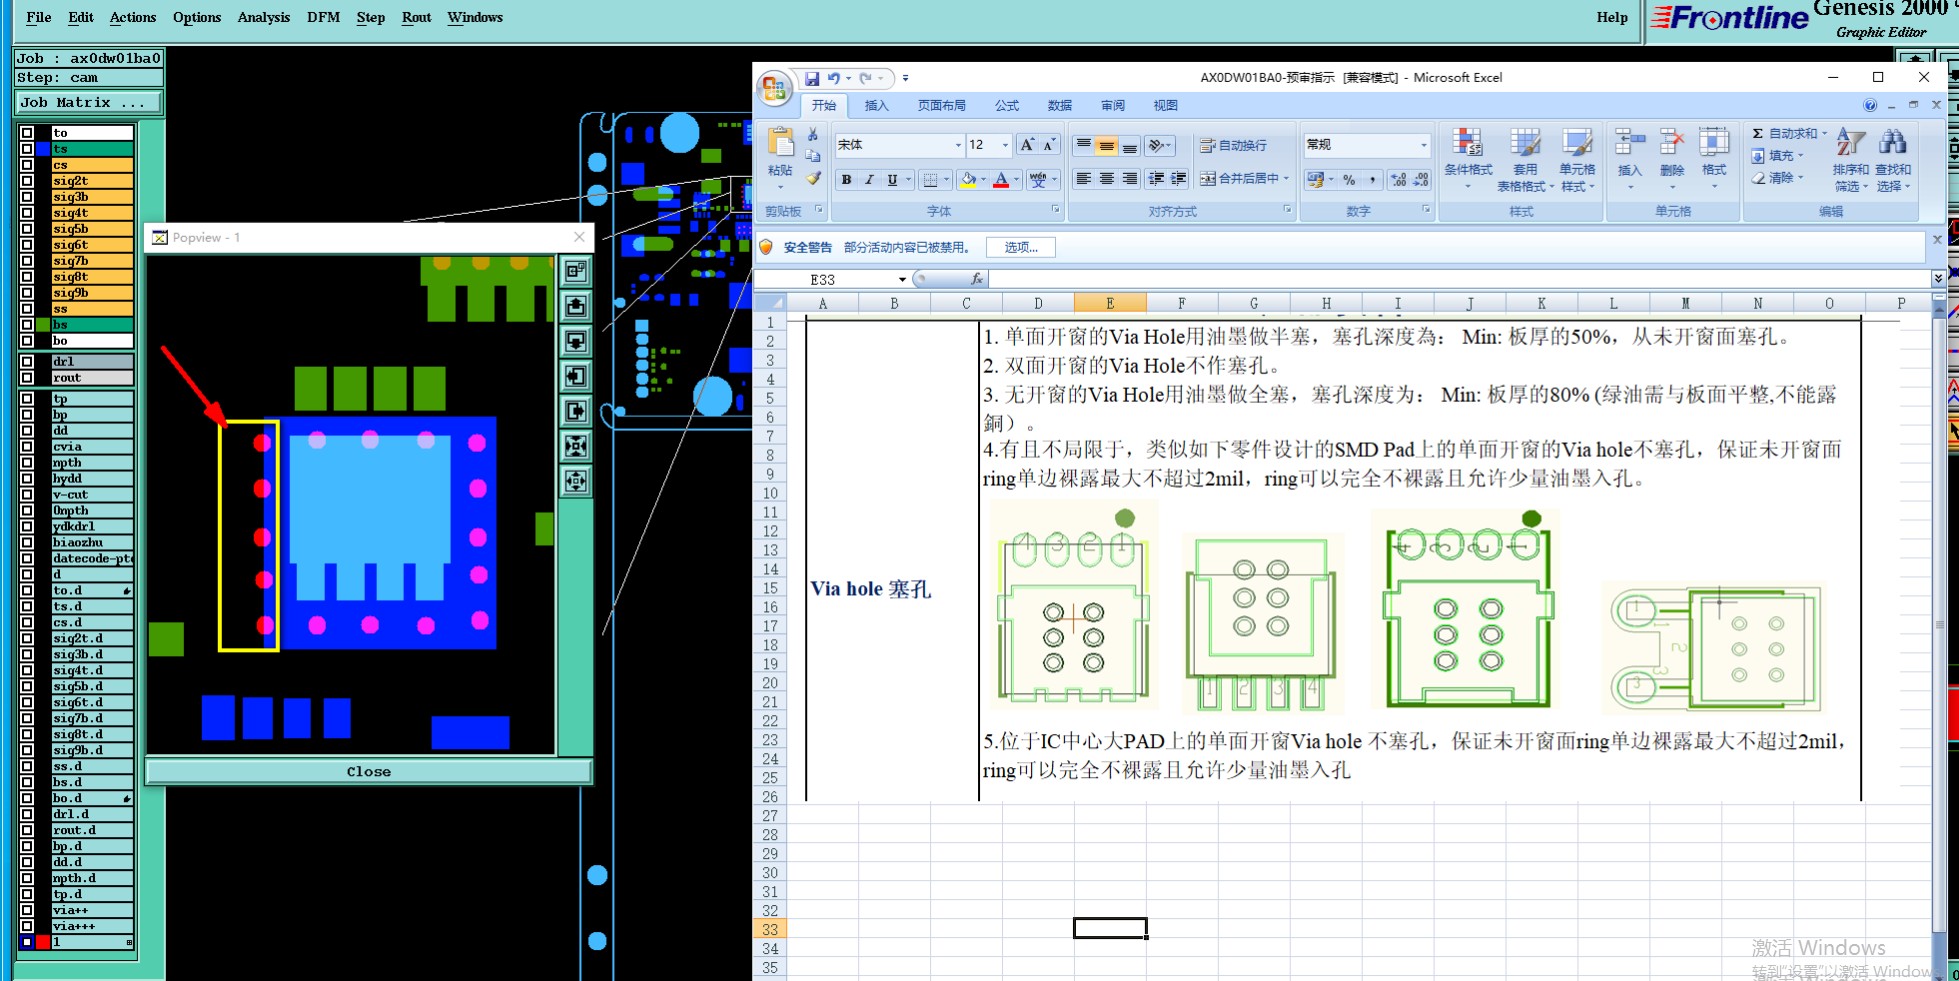Expand the Name Box dropdown for E33

[x=902, y=279]
